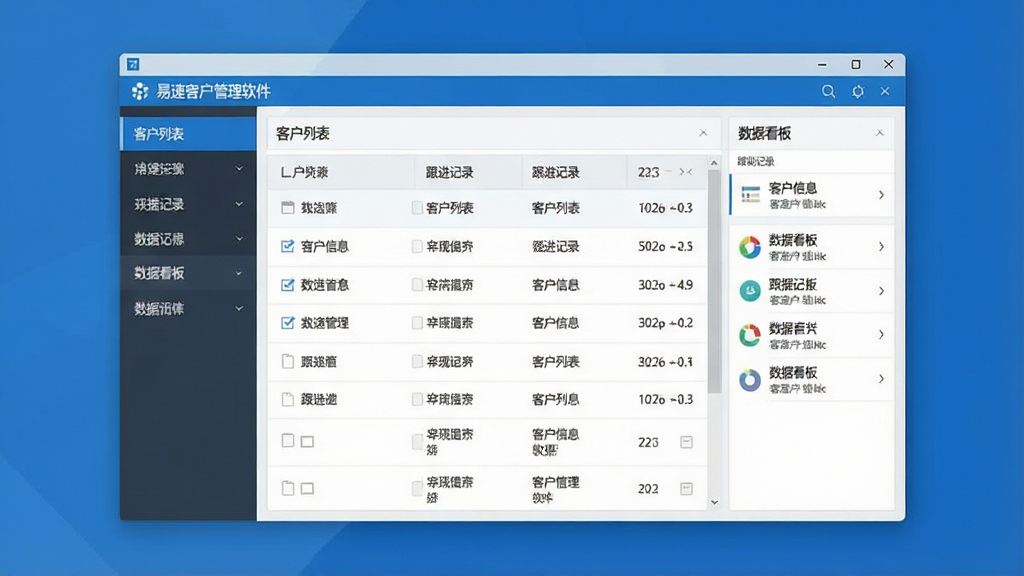Screen dimensions: 1024x576
Task: Tick the second-column checkbox in the 202 row
Action: click(417, 488)
